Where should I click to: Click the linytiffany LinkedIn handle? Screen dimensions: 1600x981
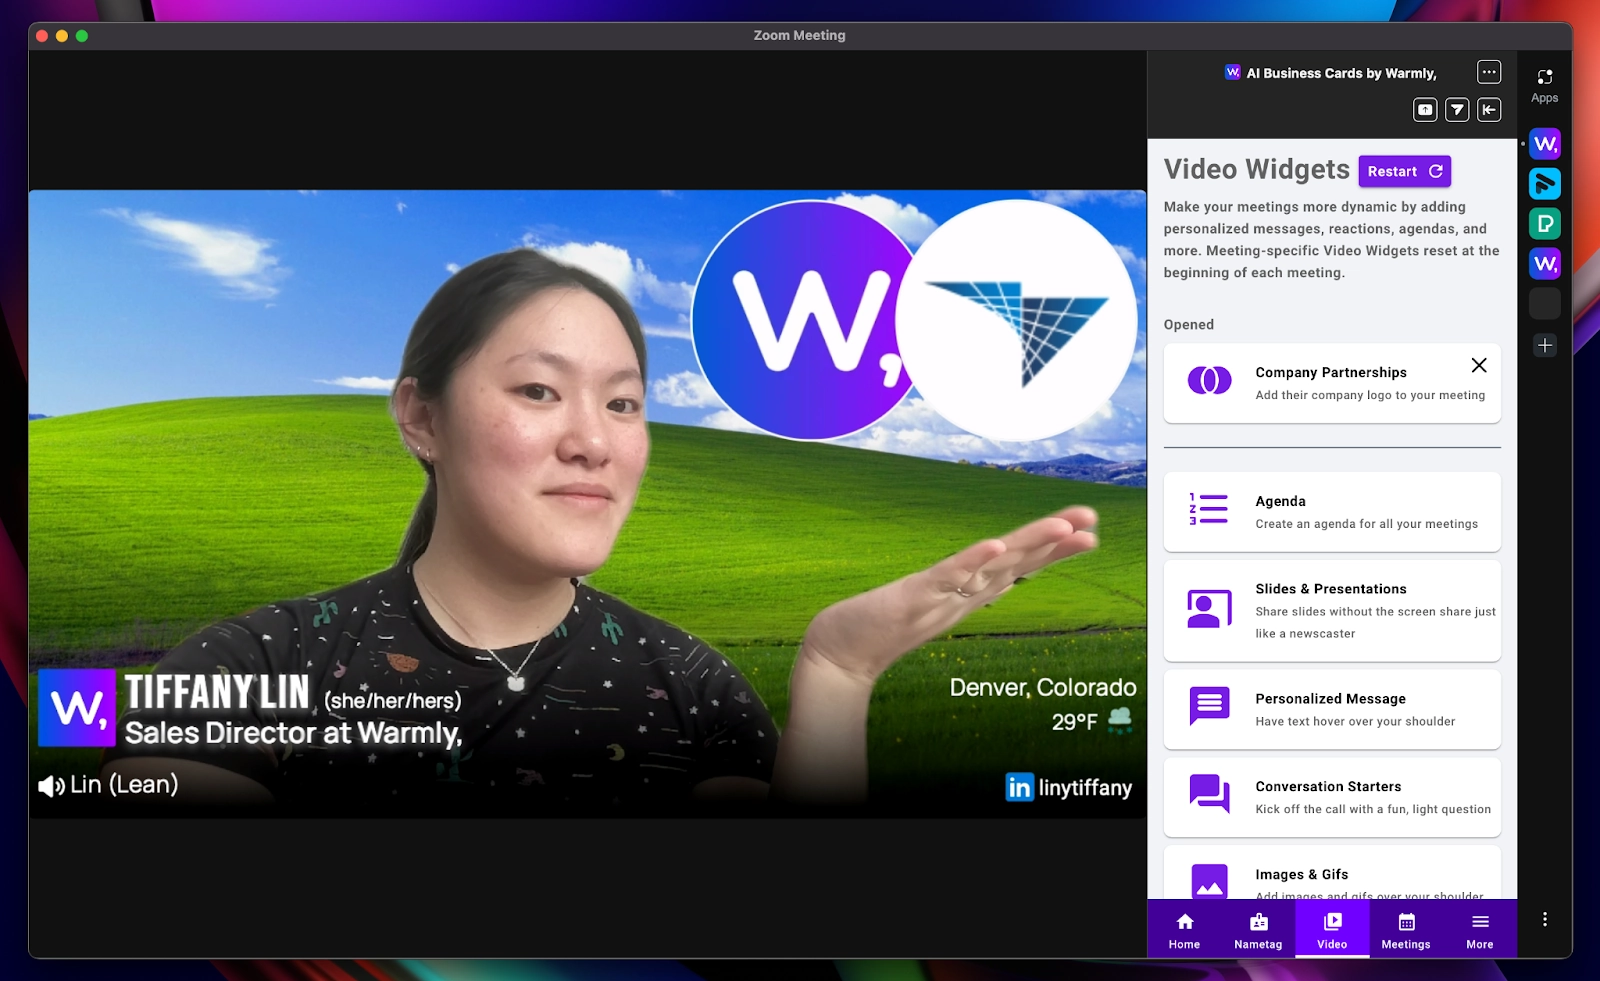coord(1085,788)
